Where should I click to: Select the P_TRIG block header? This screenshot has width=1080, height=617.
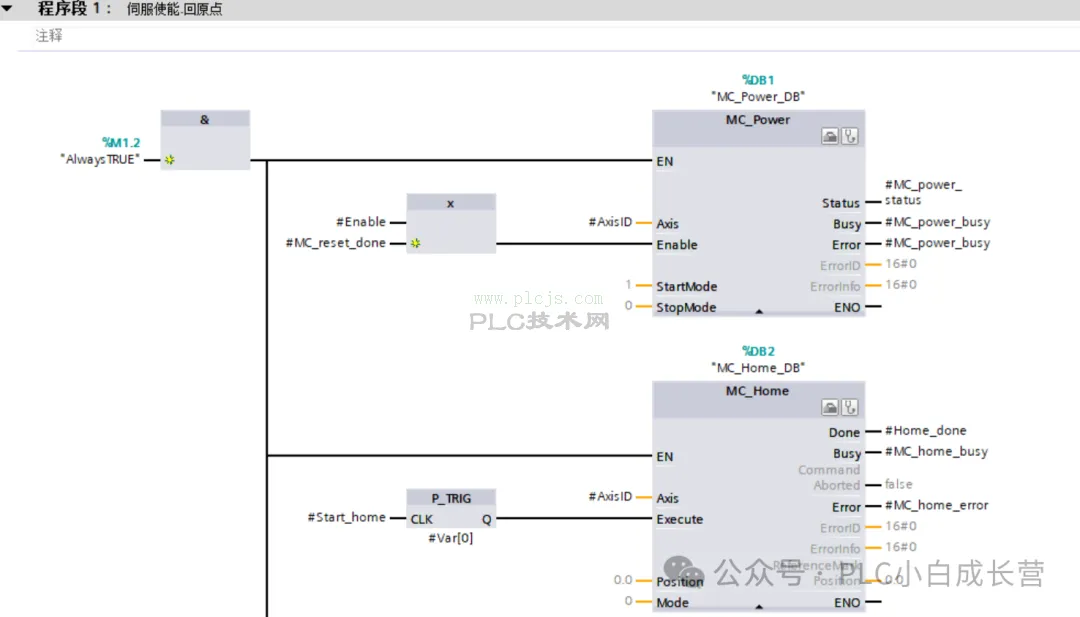pos(451,498)
